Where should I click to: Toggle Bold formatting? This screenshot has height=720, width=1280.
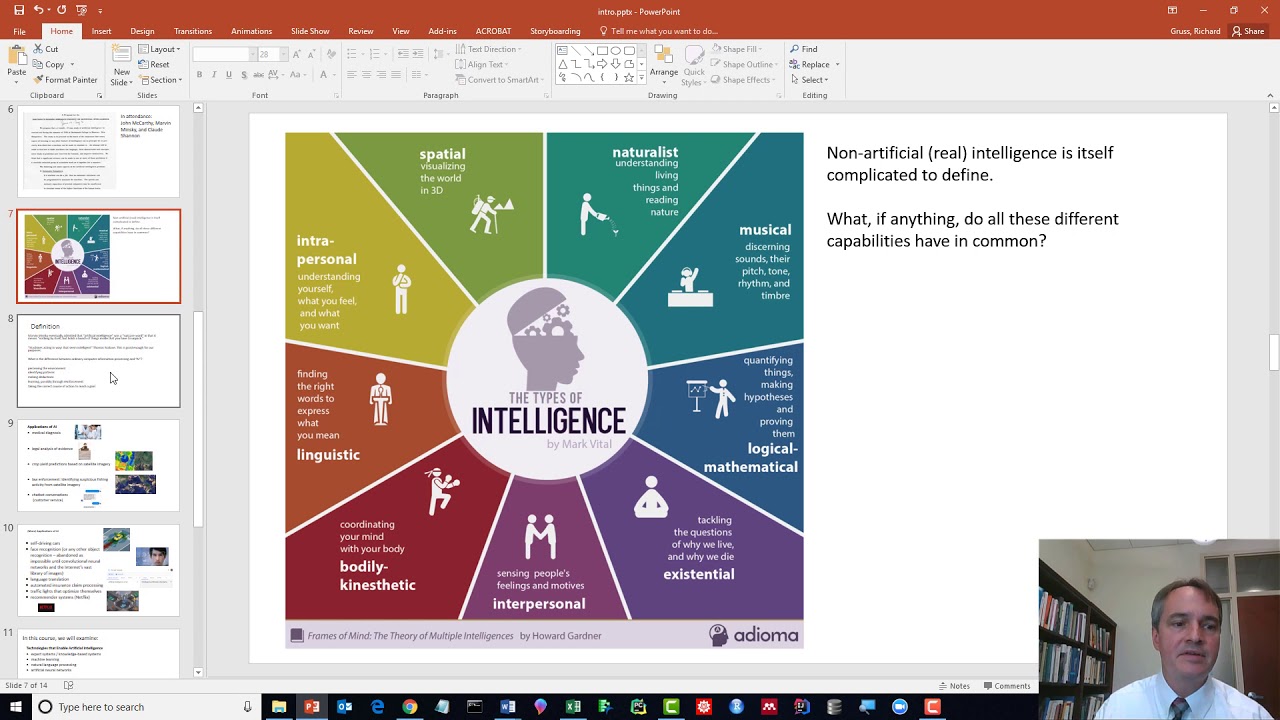[x=199, y=75]
